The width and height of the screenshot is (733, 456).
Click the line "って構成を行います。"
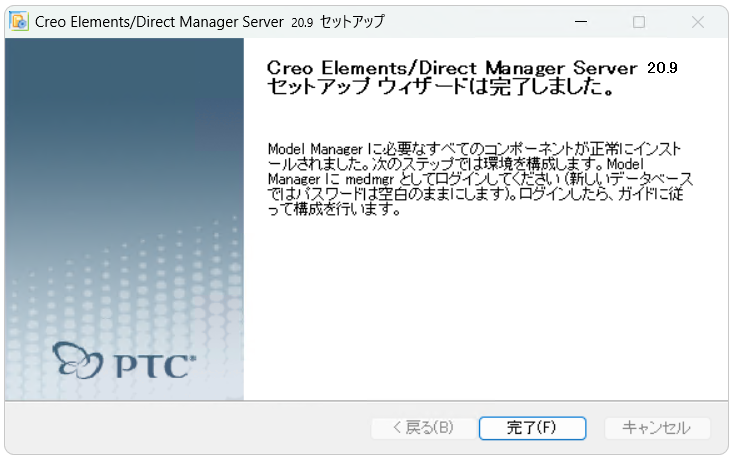pos(334,209)
